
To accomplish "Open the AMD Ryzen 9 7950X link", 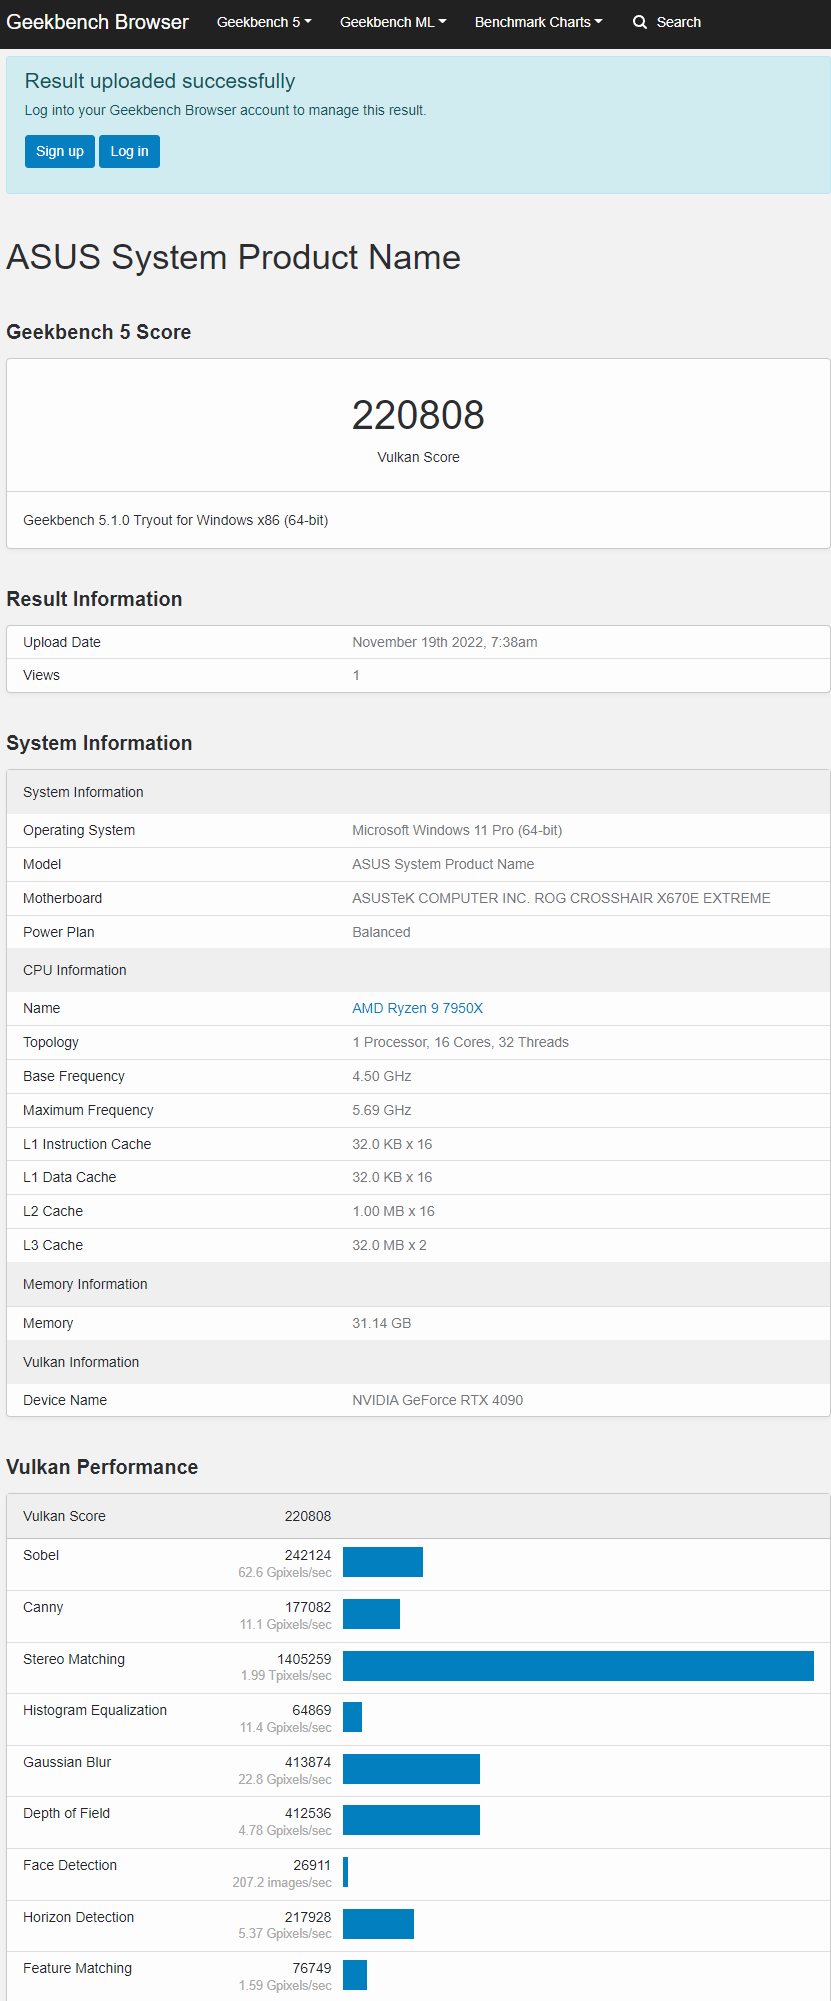I will [417, 1008].
